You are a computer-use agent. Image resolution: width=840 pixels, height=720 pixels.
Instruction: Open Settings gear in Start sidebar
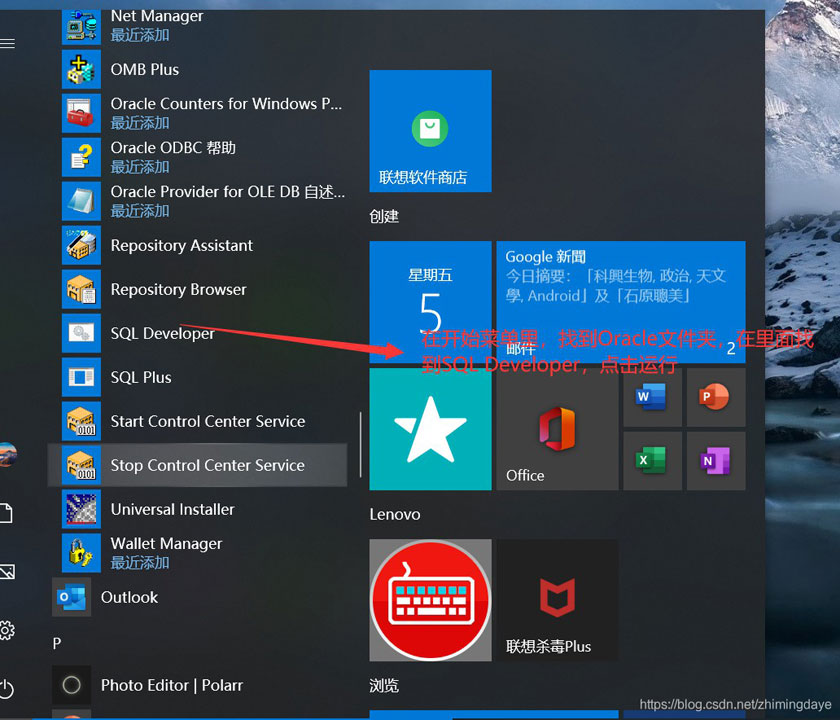pyautogui.click(x=7, y=630)
